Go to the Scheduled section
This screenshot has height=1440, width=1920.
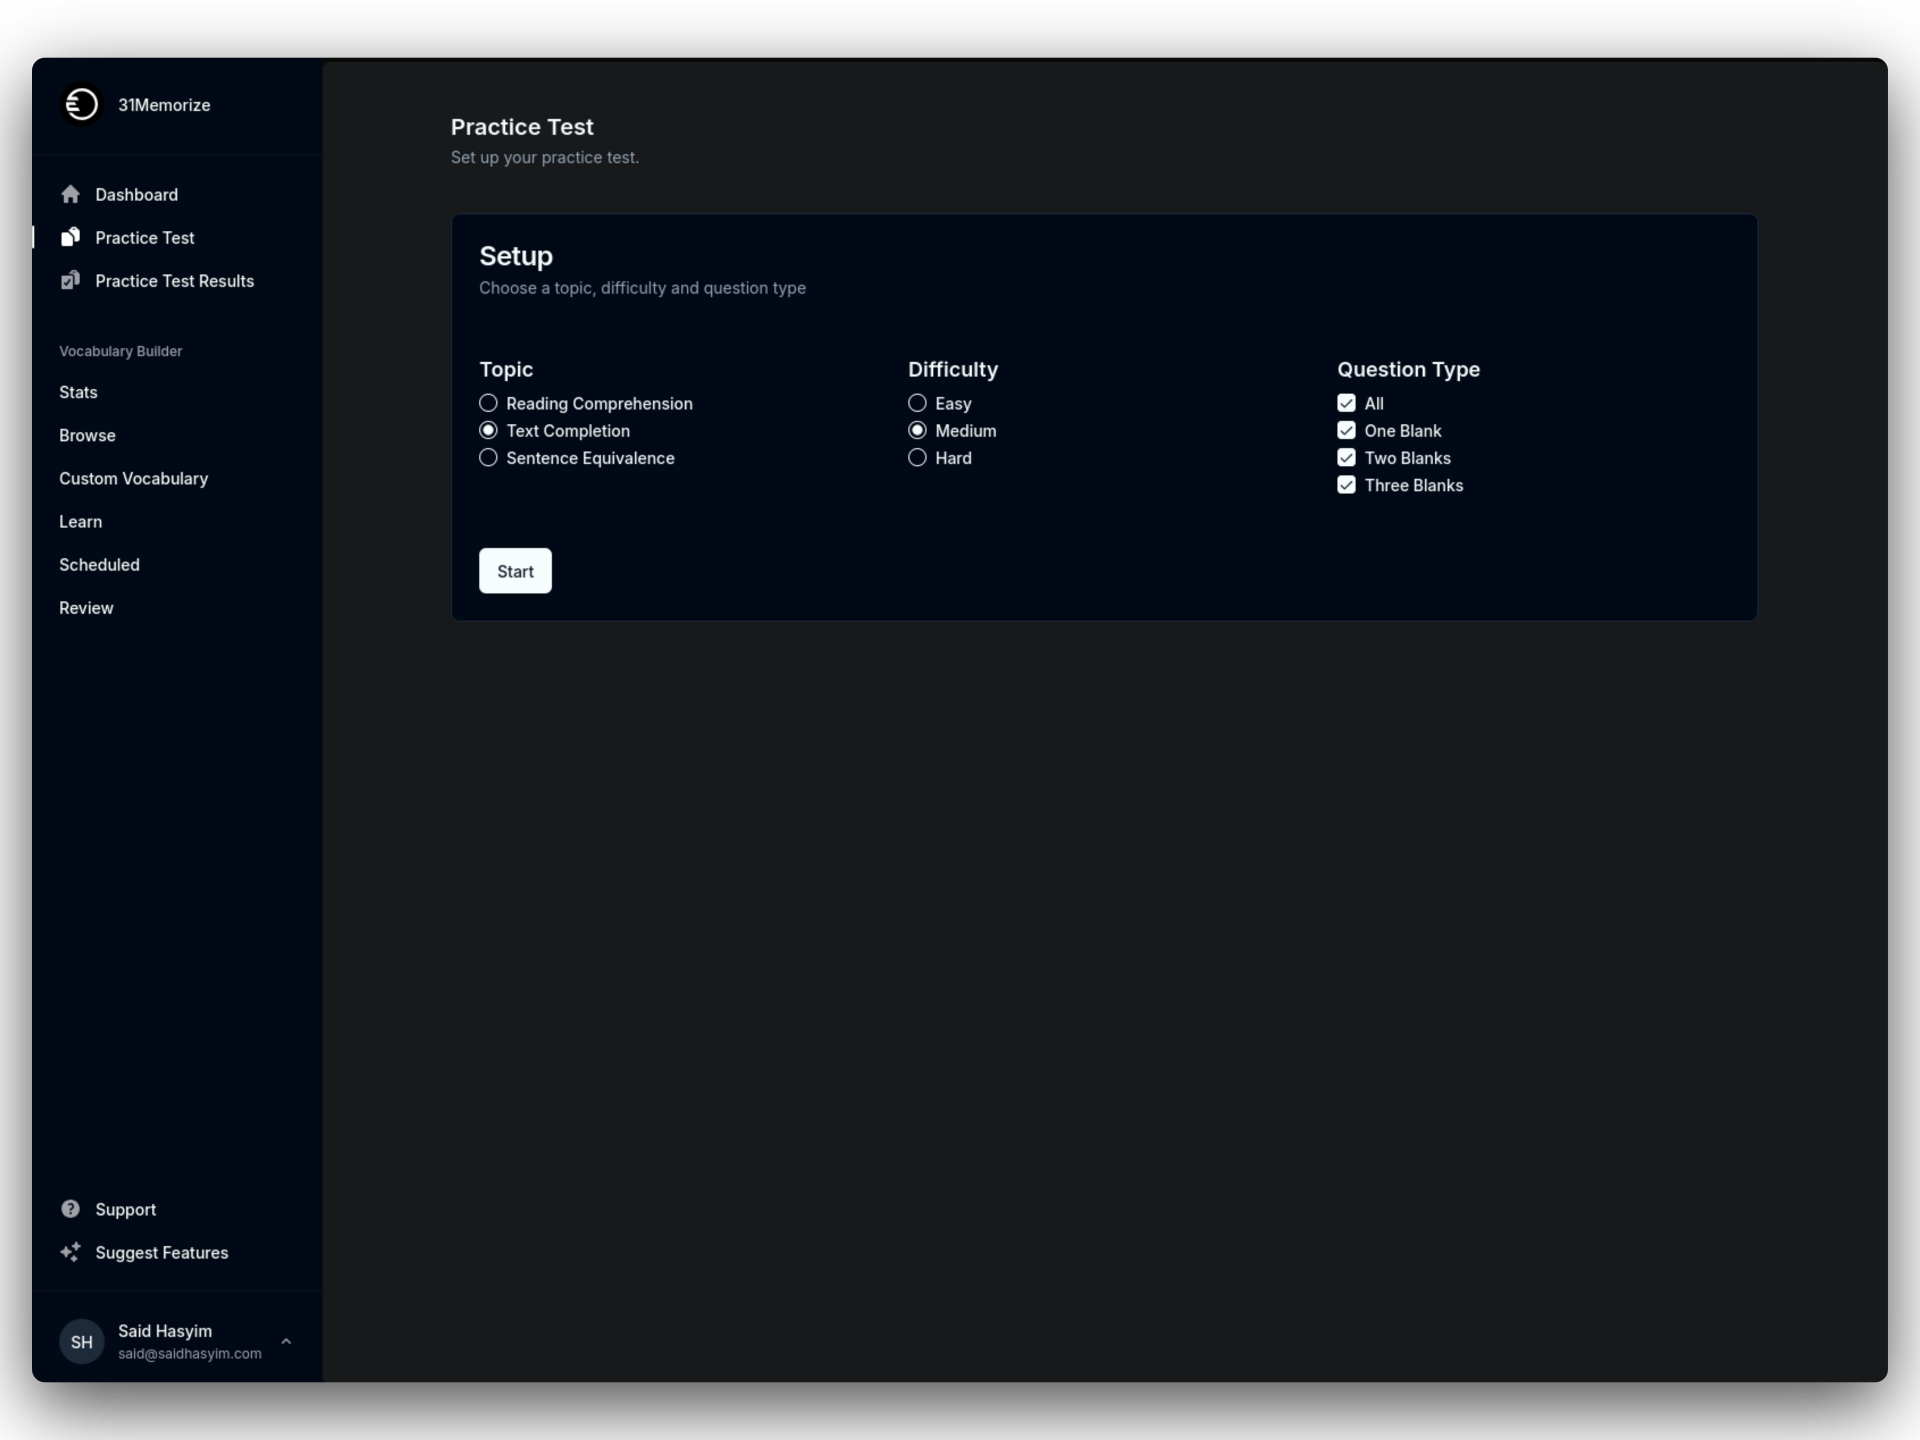tap(99, 564)
